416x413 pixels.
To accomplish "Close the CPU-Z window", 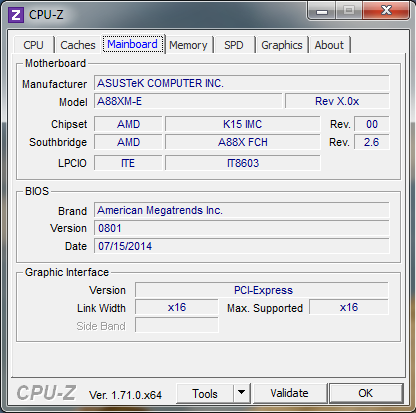I will (x=386, y=11).
